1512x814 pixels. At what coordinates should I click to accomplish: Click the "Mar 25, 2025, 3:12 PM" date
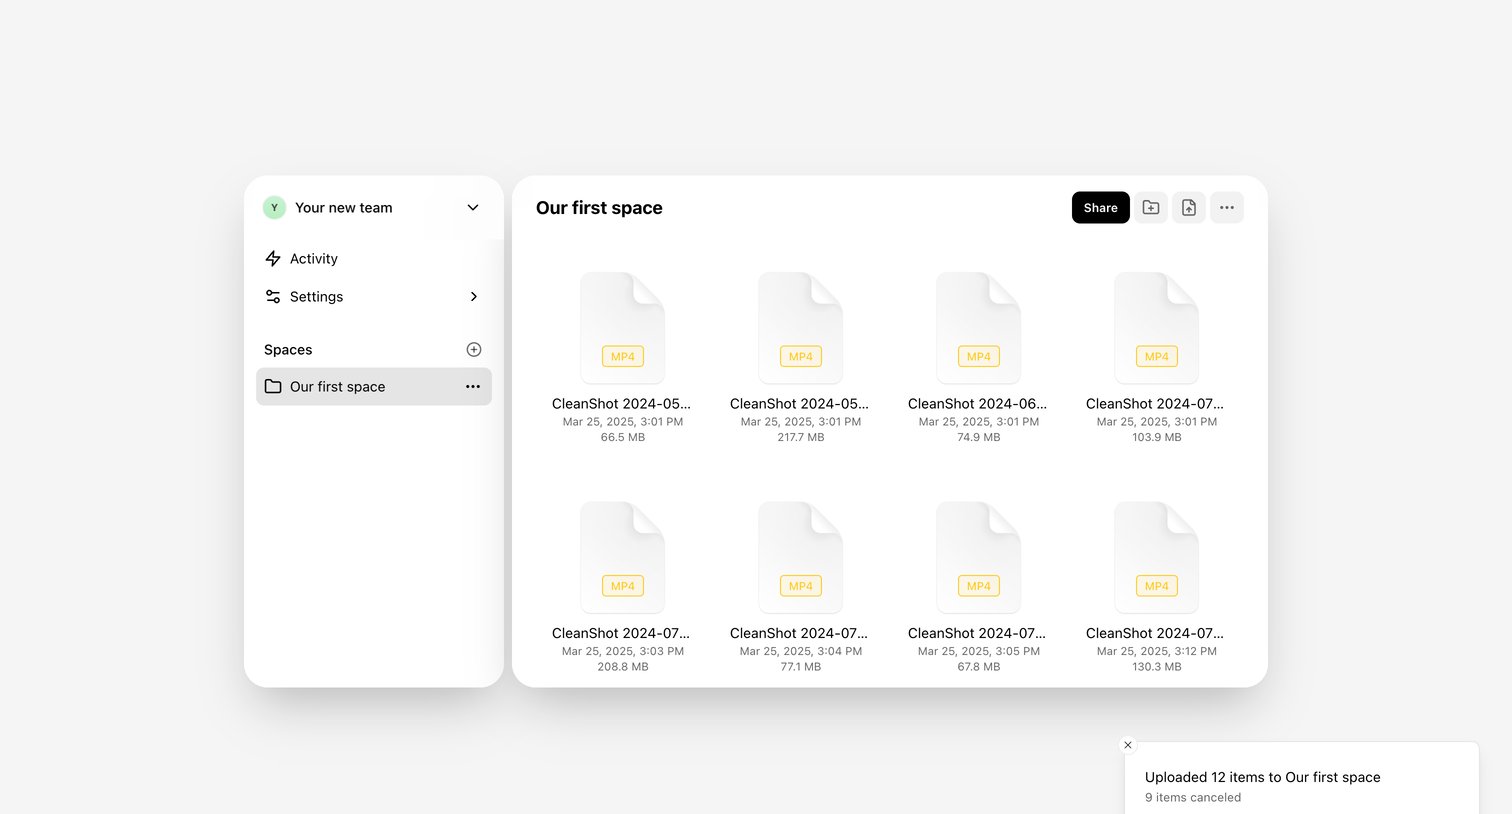[x=1157, y=652]
